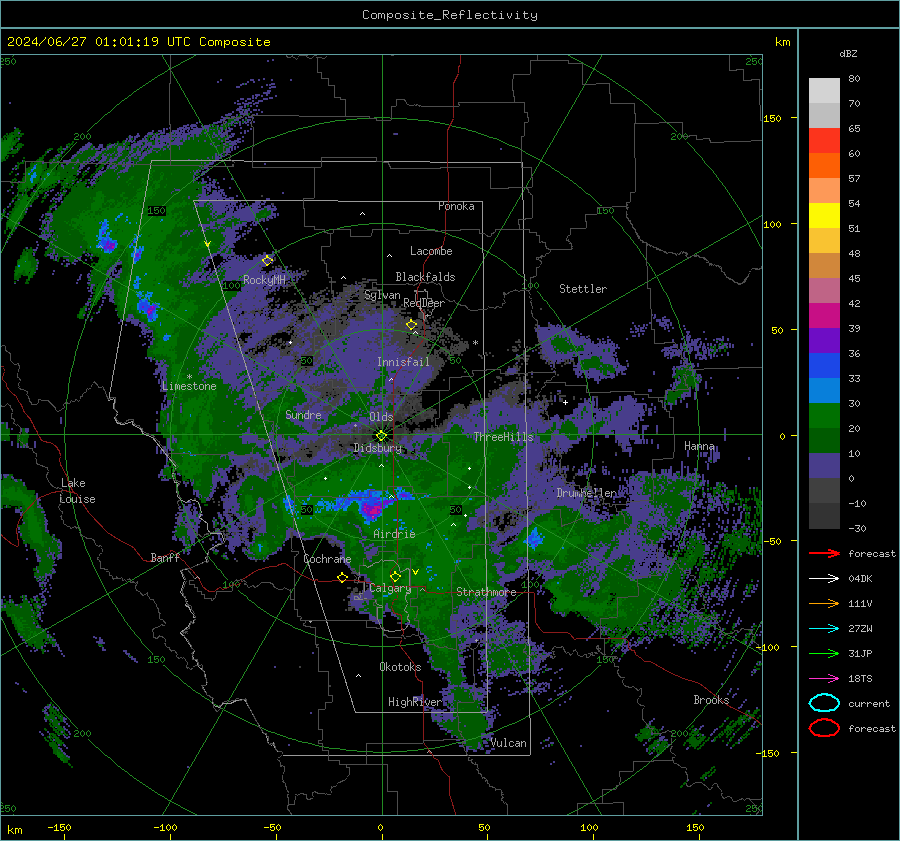Click the yellow diamond marker near RedDeer

click(412, 325)
